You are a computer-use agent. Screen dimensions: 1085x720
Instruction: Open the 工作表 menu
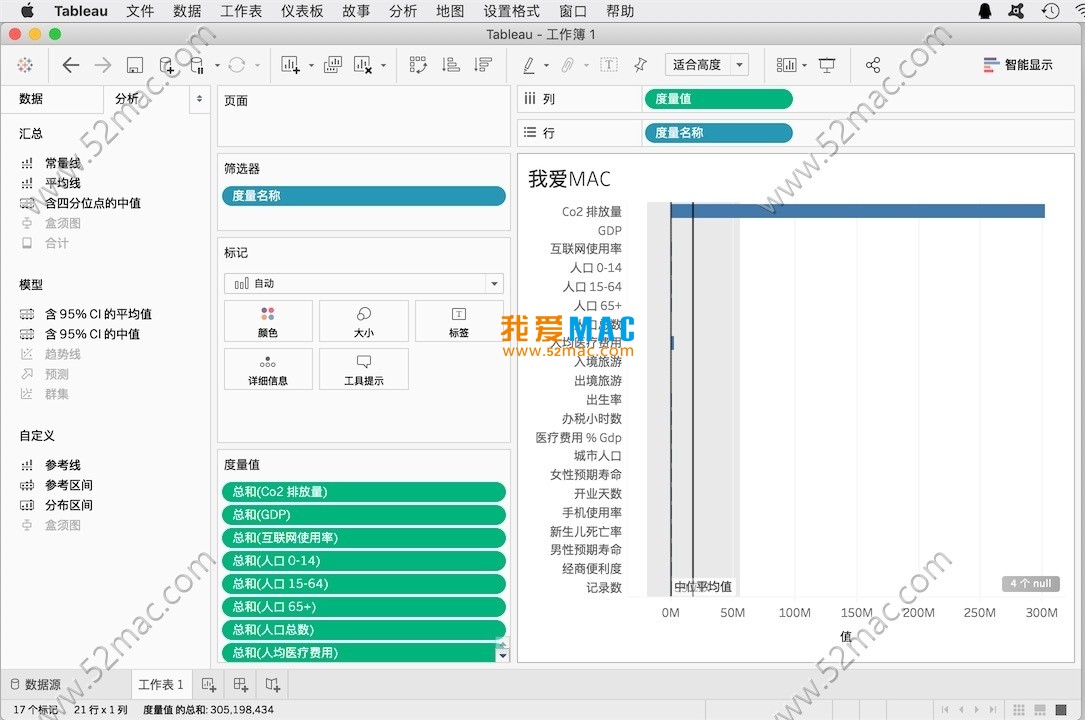click(x=241, y=11)
